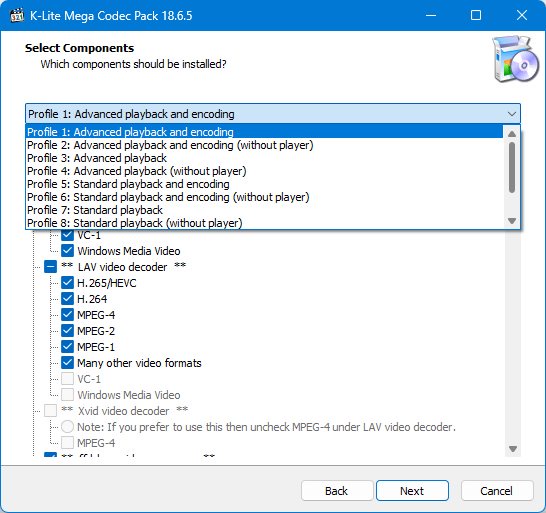Screen dimensions: 546x513
Task: Select Profile 3: Advanced playback
Action: click(264, 158)
